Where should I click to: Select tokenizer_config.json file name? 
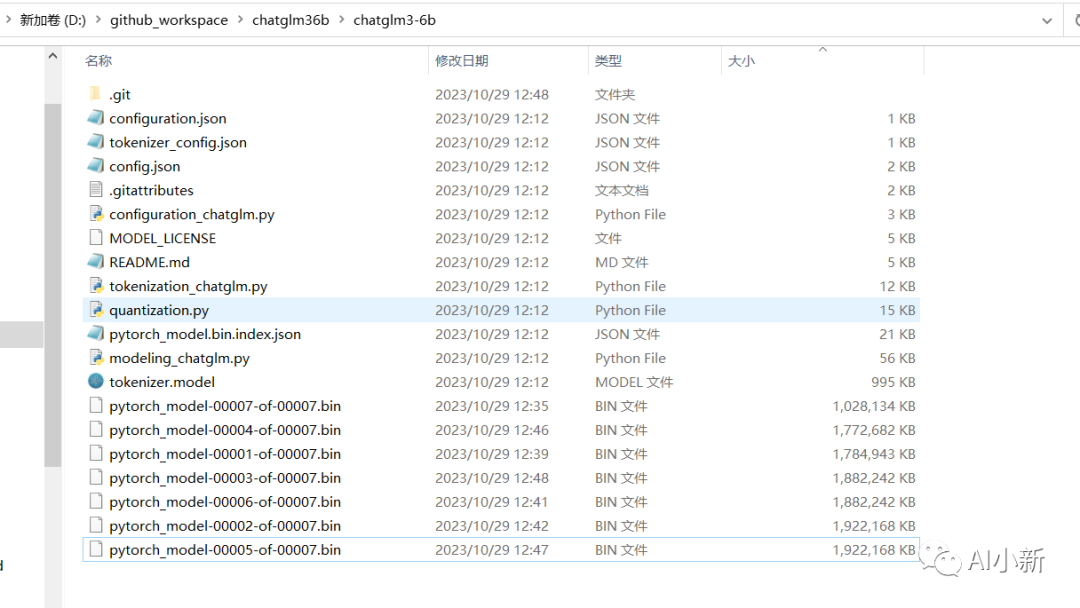point(178,143)
